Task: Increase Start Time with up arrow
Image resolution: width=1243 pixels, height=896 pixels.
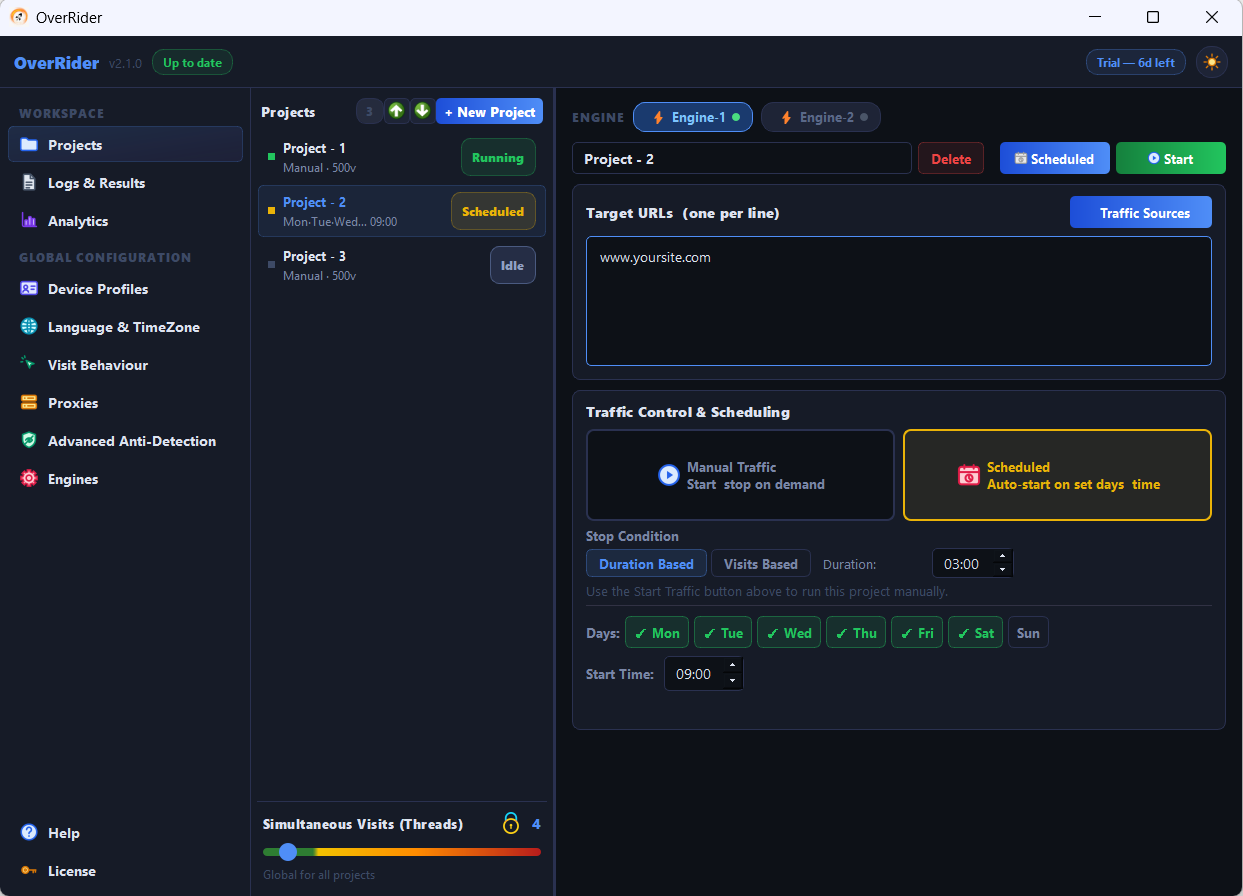Action: (732, 666)
